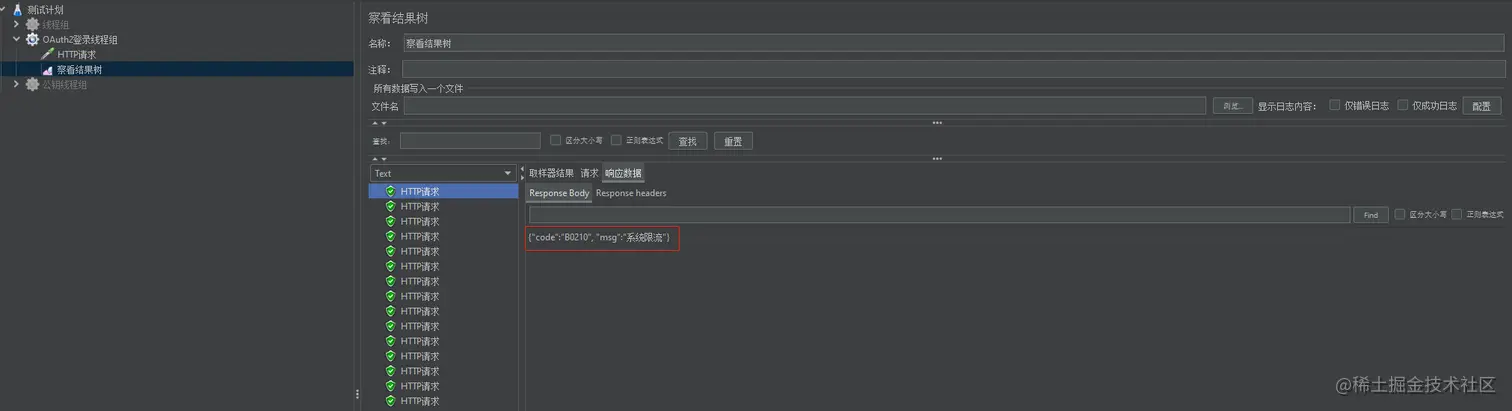Viewport: 1512px width, 411px height.
Task: Switch to the 请求 tab
Action: pos(589,173)
